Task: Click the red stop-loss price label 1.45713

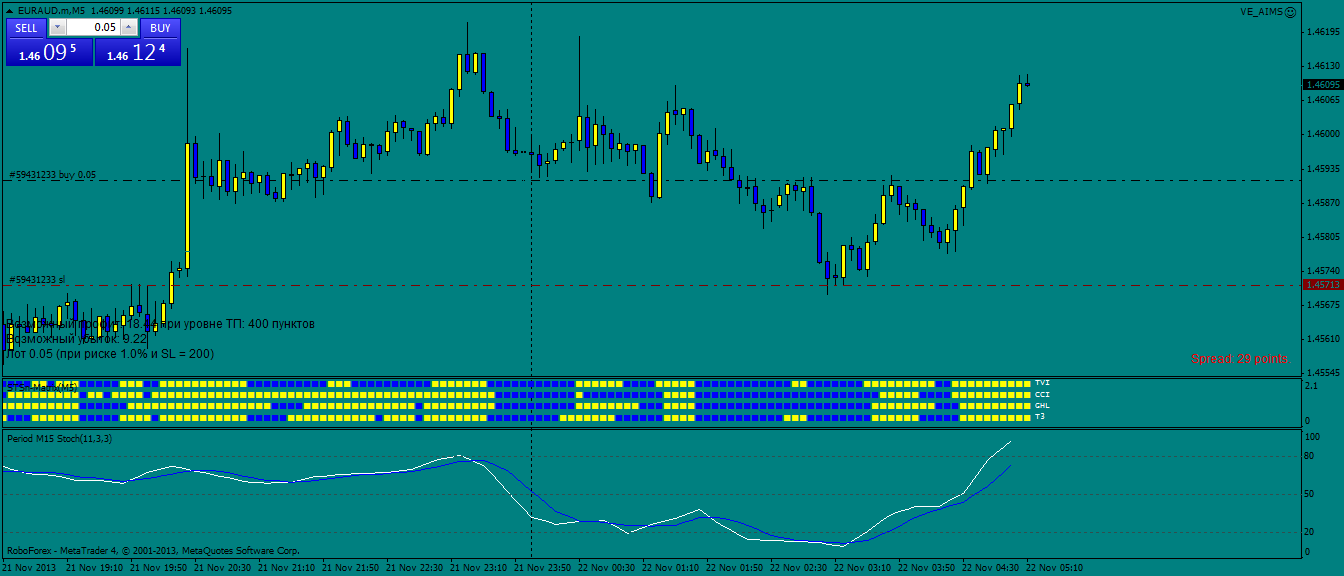Action: click(x=1322, y=285)
